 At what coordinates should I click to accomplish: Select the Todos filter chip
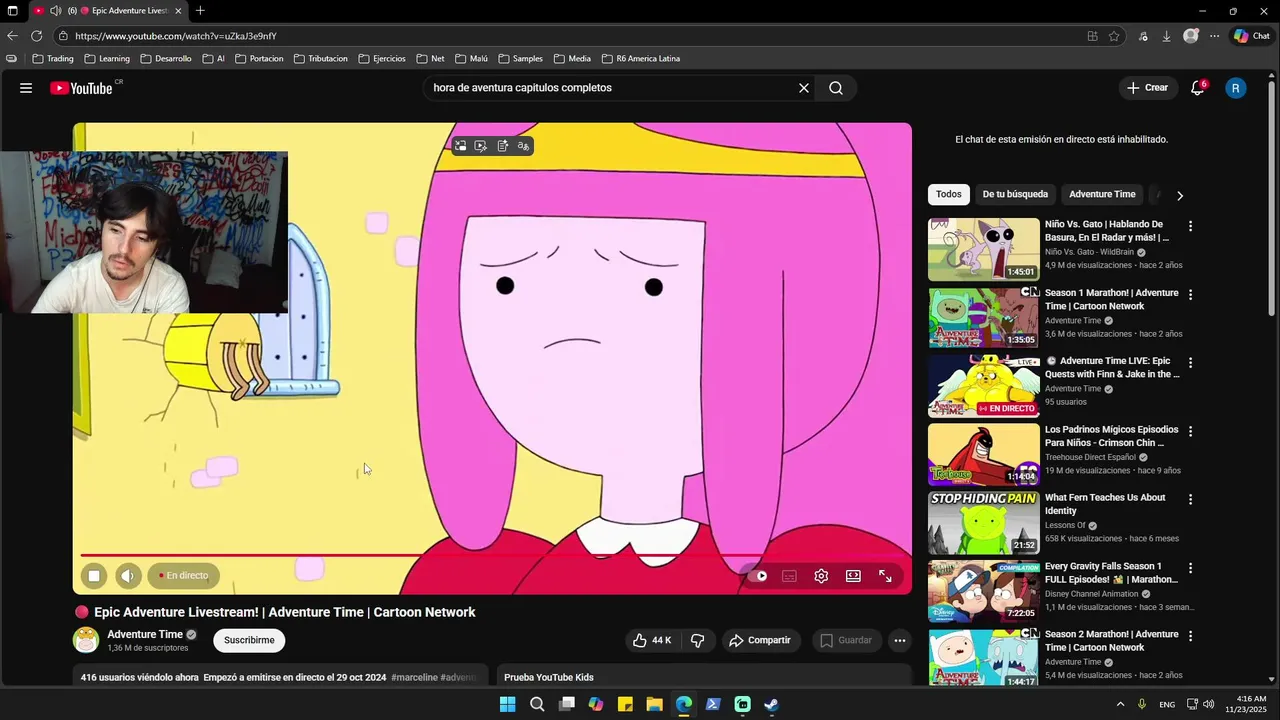coord(949,194)
